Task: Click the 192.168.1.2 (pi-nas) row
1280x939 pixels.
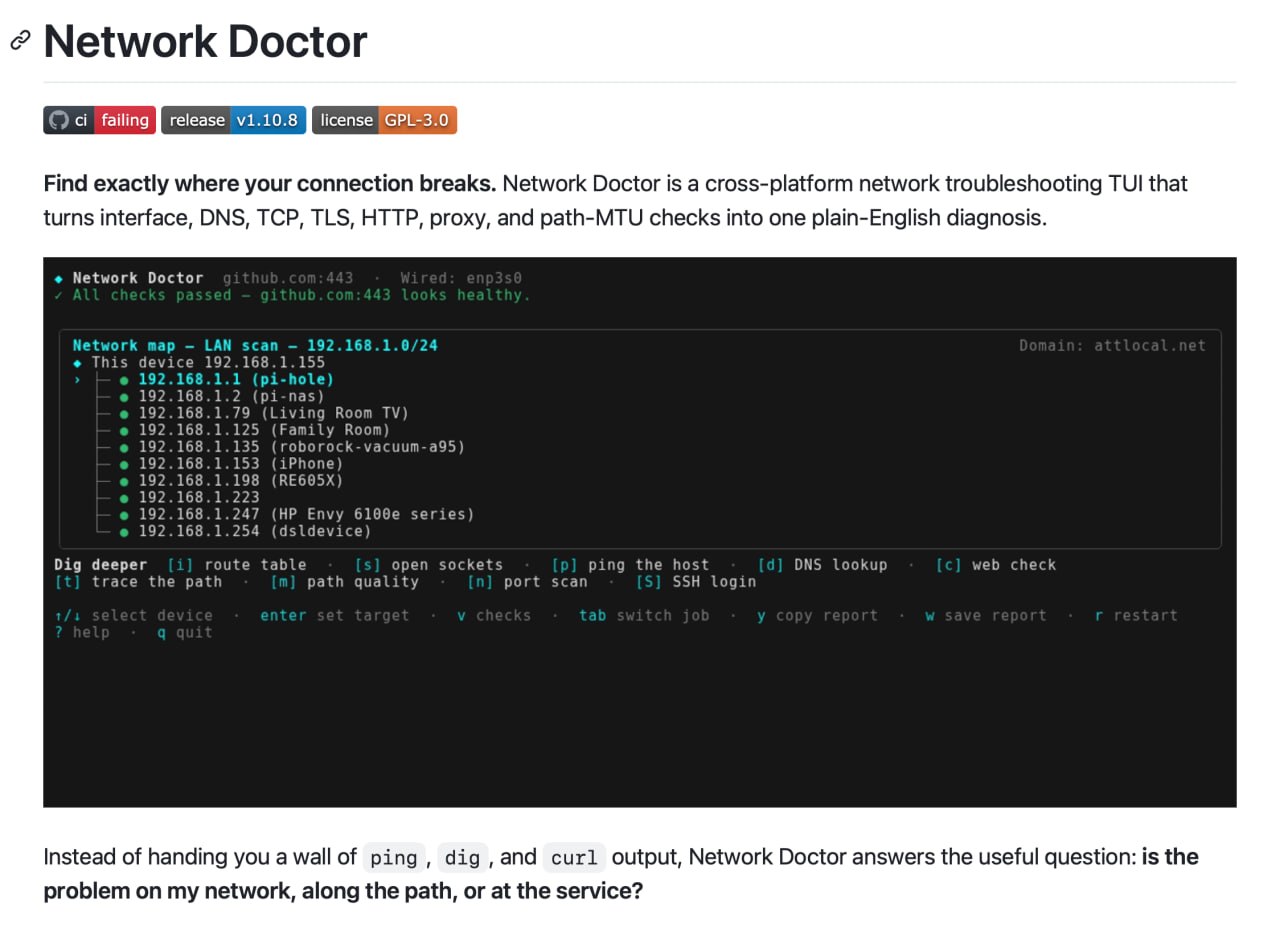Action: pyautogui.click(x=231, y=396)
